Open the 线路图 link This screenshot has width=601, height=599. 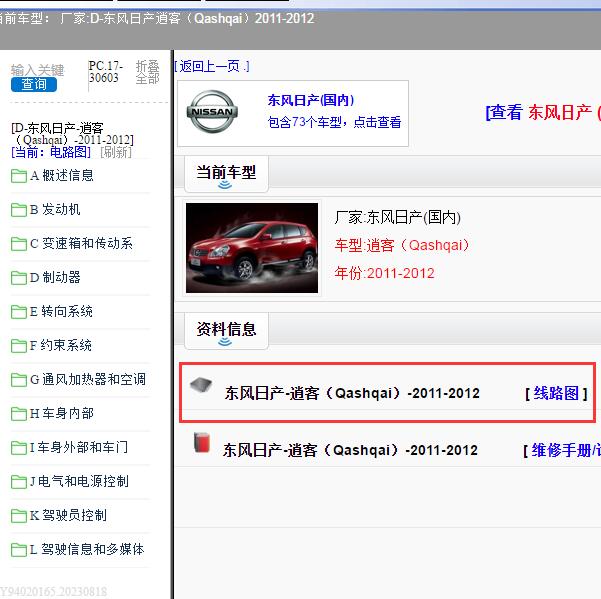click(557, 393)
